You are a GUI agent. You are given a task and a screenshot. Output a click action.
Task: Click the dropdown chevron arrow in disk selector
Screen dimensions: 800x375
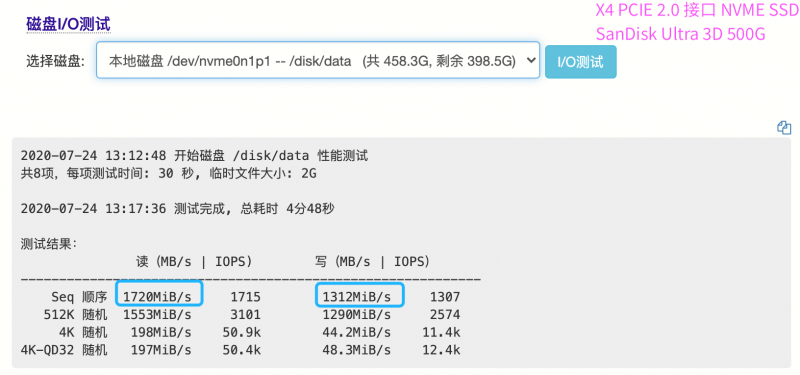(531, 60)
